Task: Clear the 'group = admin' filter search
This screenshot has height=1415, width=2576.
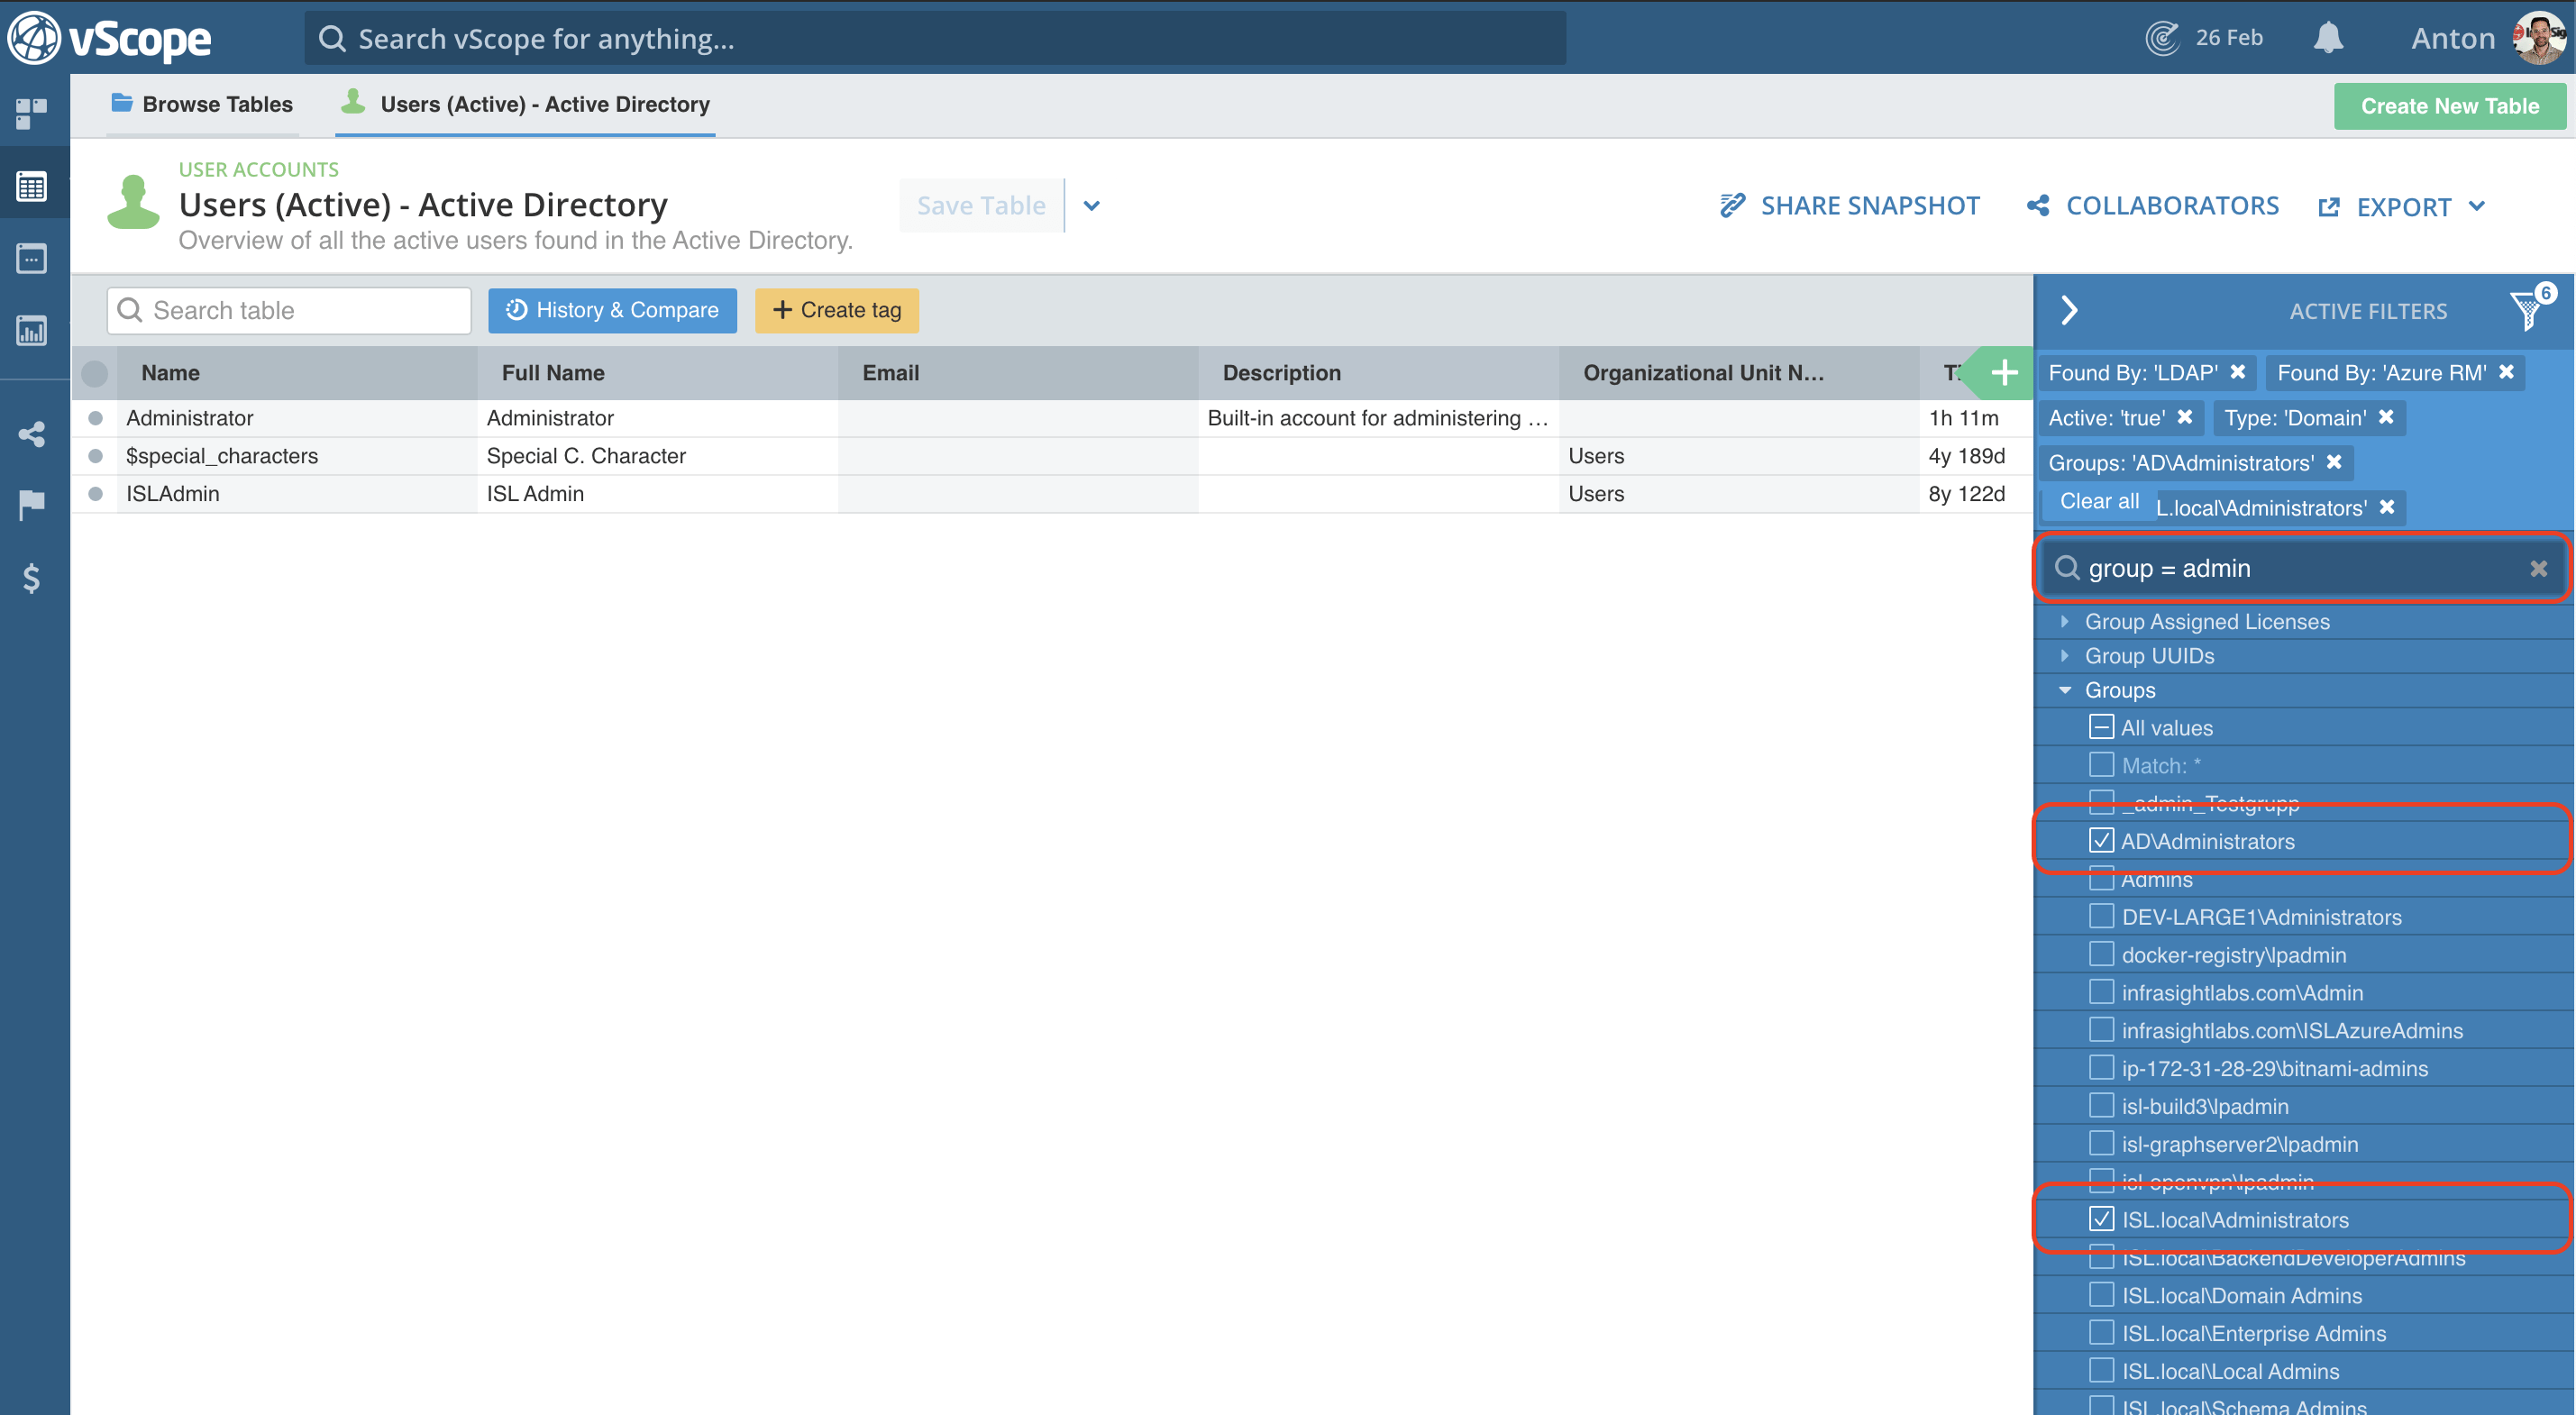Action: click(x=2538, y=569)
